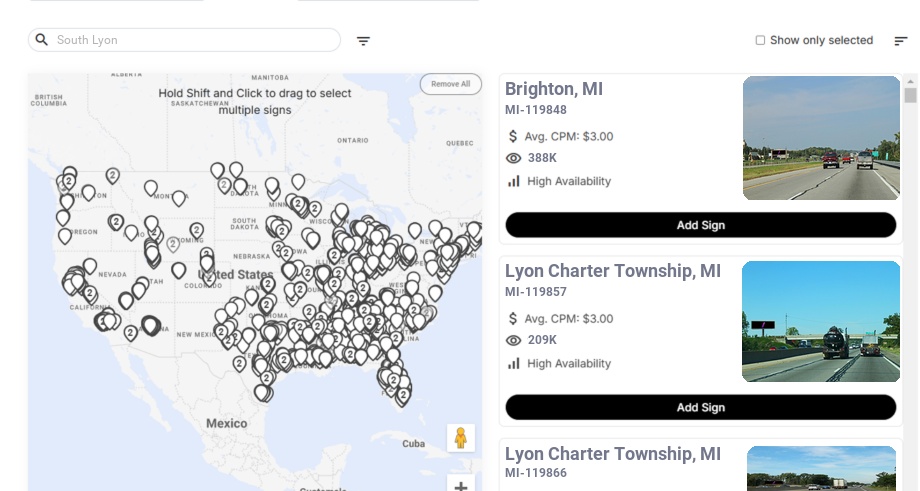The image size is (920, 491).
Task: Open the sort order icon
Action: [900, 41]
